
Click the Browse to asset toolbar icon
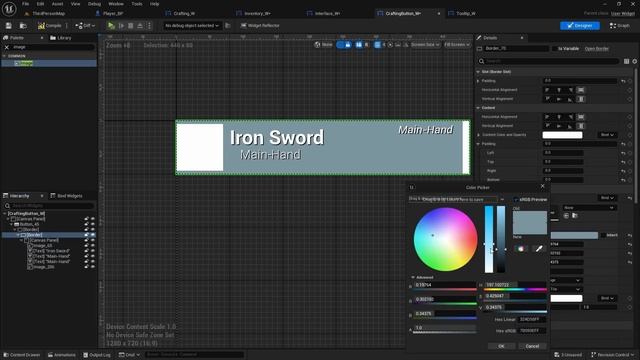click(23, 26)
